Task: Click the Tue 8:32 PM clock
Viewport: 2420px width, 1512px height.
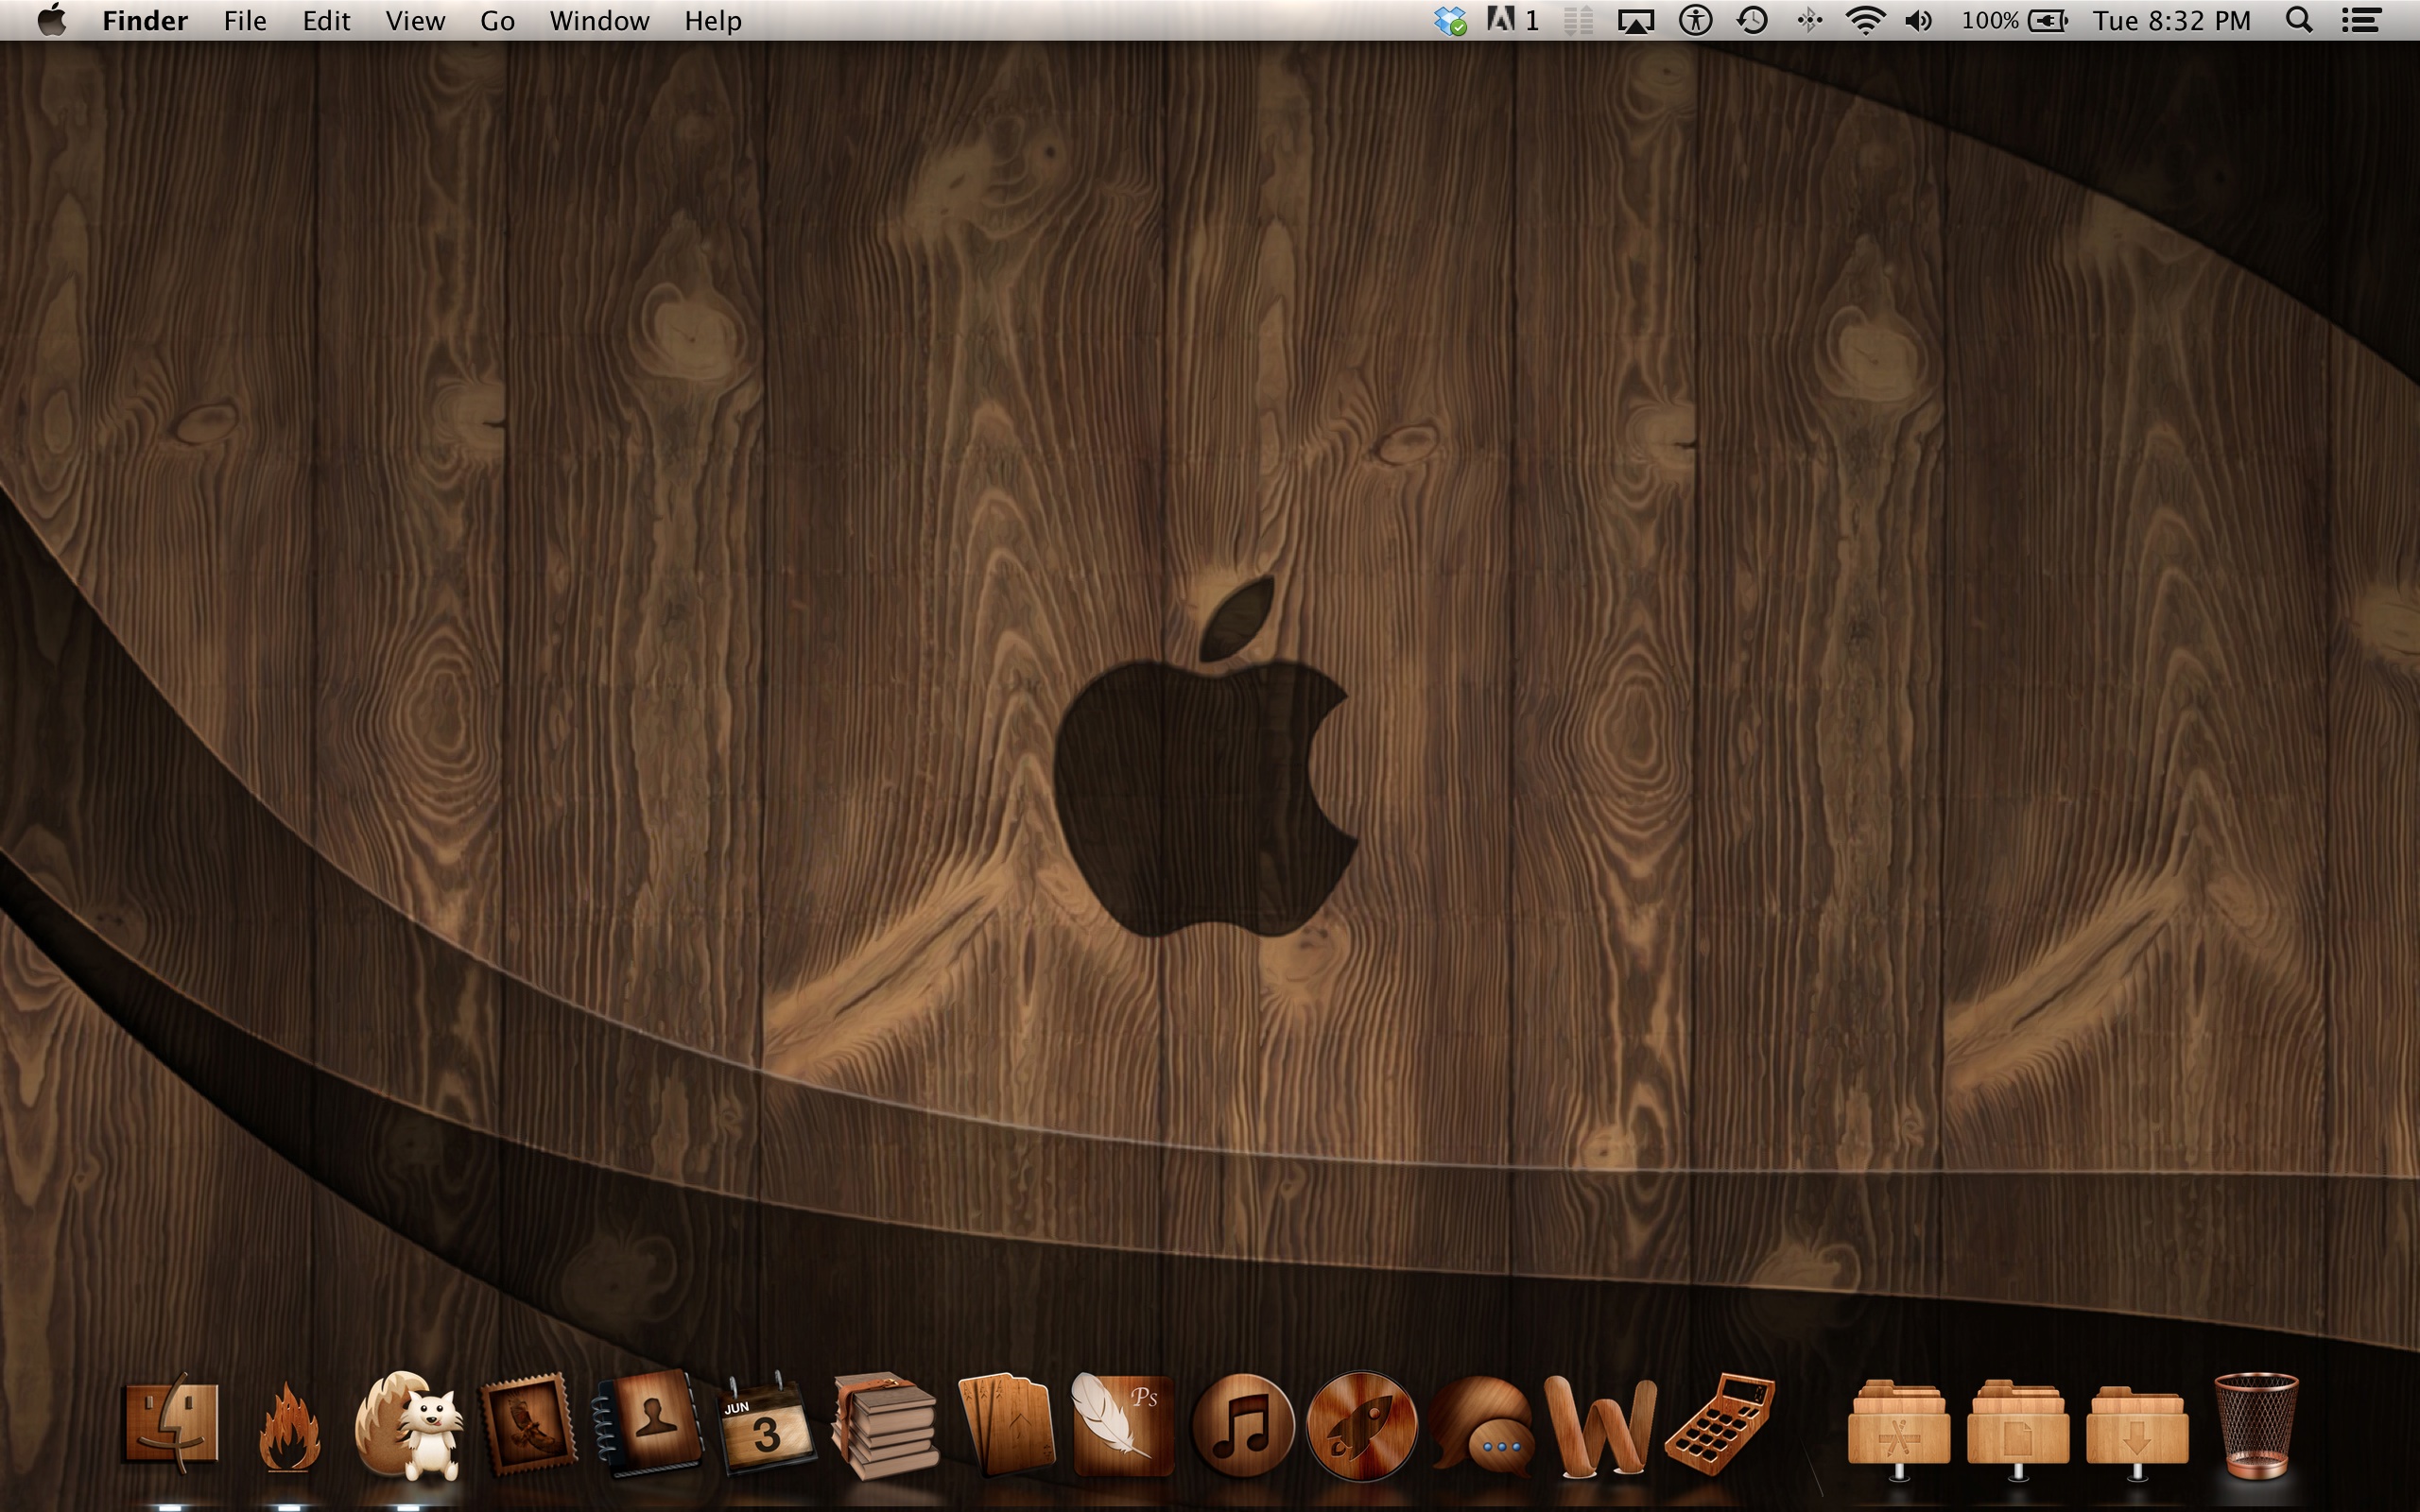Action: pyautogui.click(x=2172, y=21)
